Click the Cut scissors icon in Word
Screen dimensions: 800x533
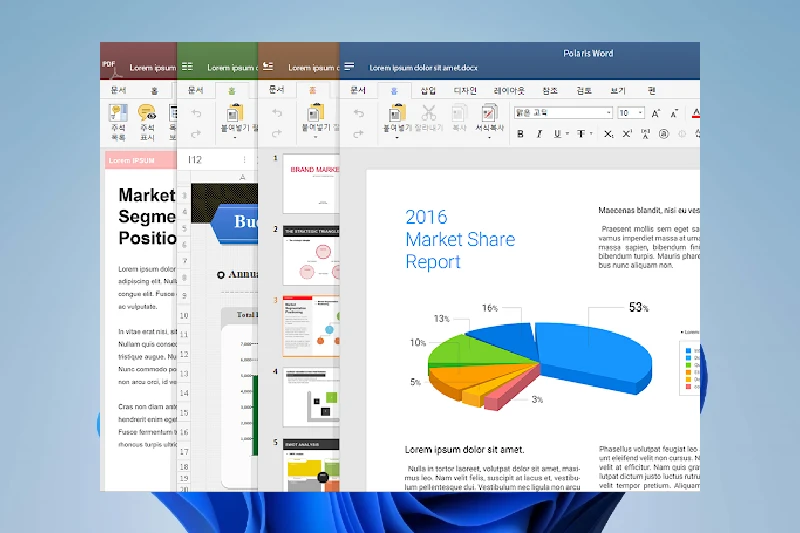pos(429,113)
